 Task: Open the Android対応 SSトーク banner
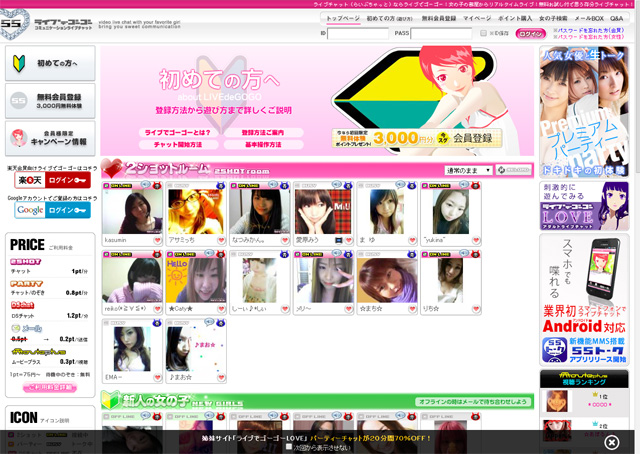pos(584,300)
